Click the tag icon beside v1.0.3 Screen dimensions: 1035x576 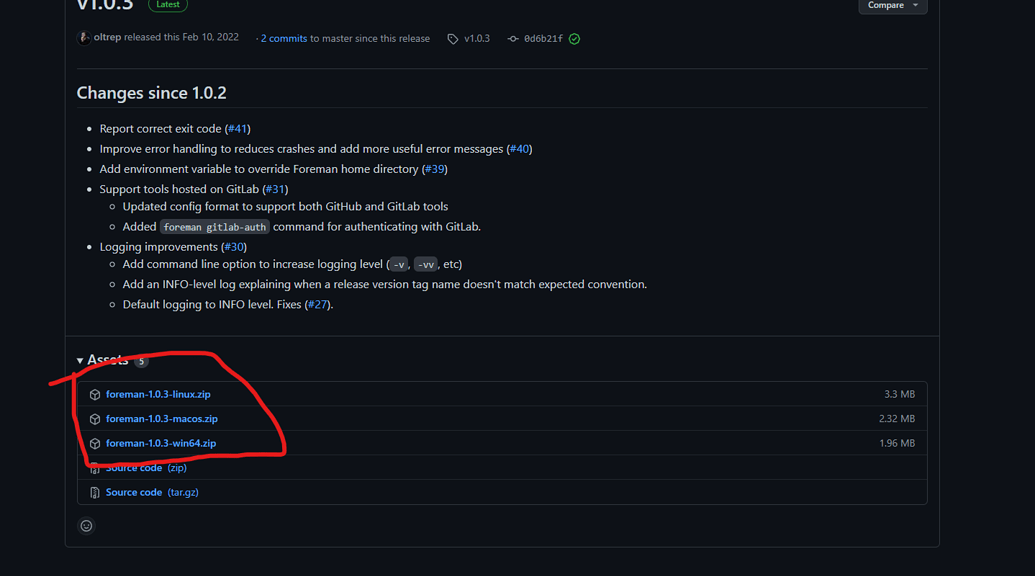click(453, 39)
